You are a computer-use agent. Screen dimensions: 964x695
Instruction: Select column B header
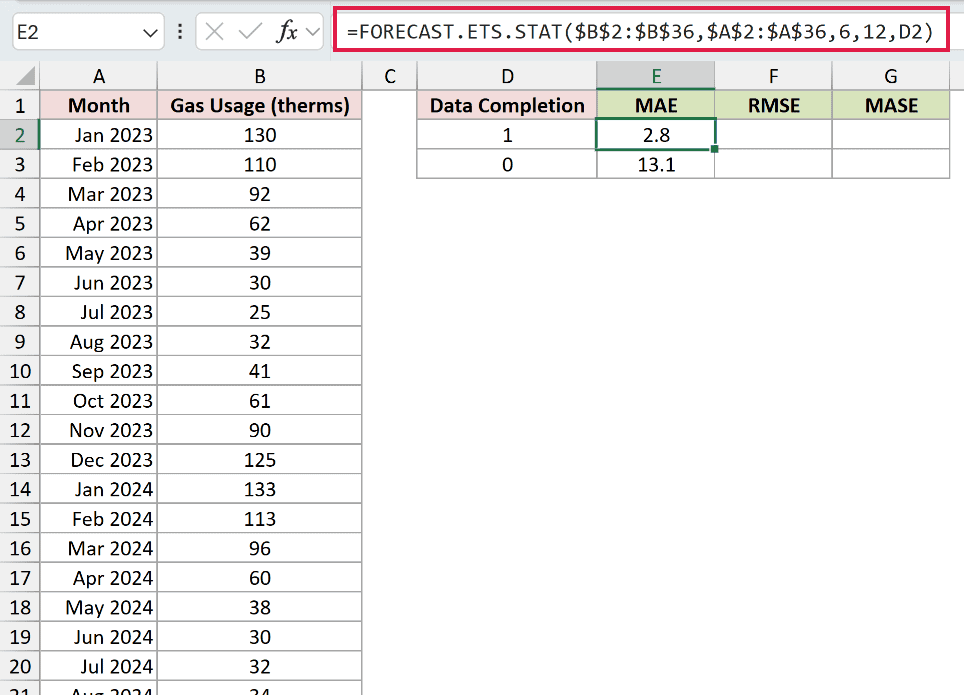259,76
